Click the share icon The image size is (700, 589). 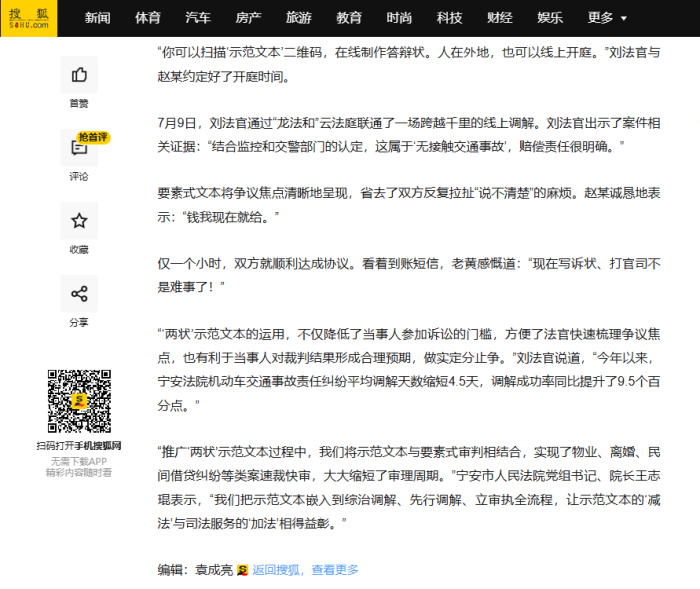click(79, 294)
